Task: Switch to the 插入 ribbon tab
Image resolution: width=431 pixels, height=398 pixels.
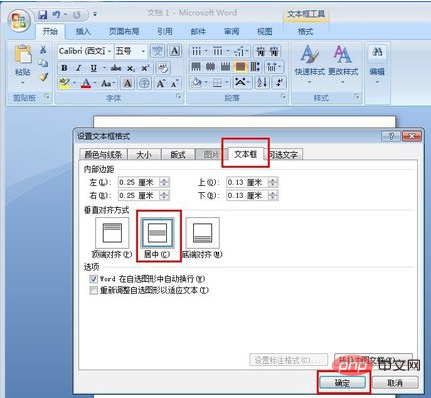Action: [83, 32]
